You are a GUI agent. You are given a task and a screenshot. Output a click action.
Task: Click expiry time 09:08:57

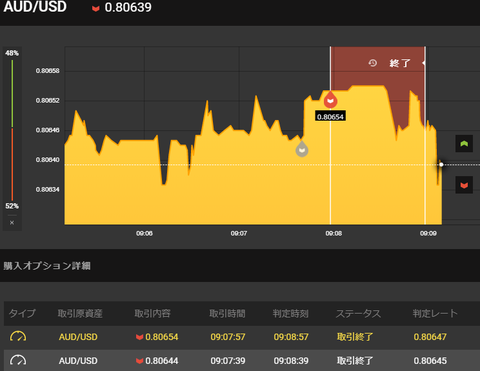pos(291,337)
